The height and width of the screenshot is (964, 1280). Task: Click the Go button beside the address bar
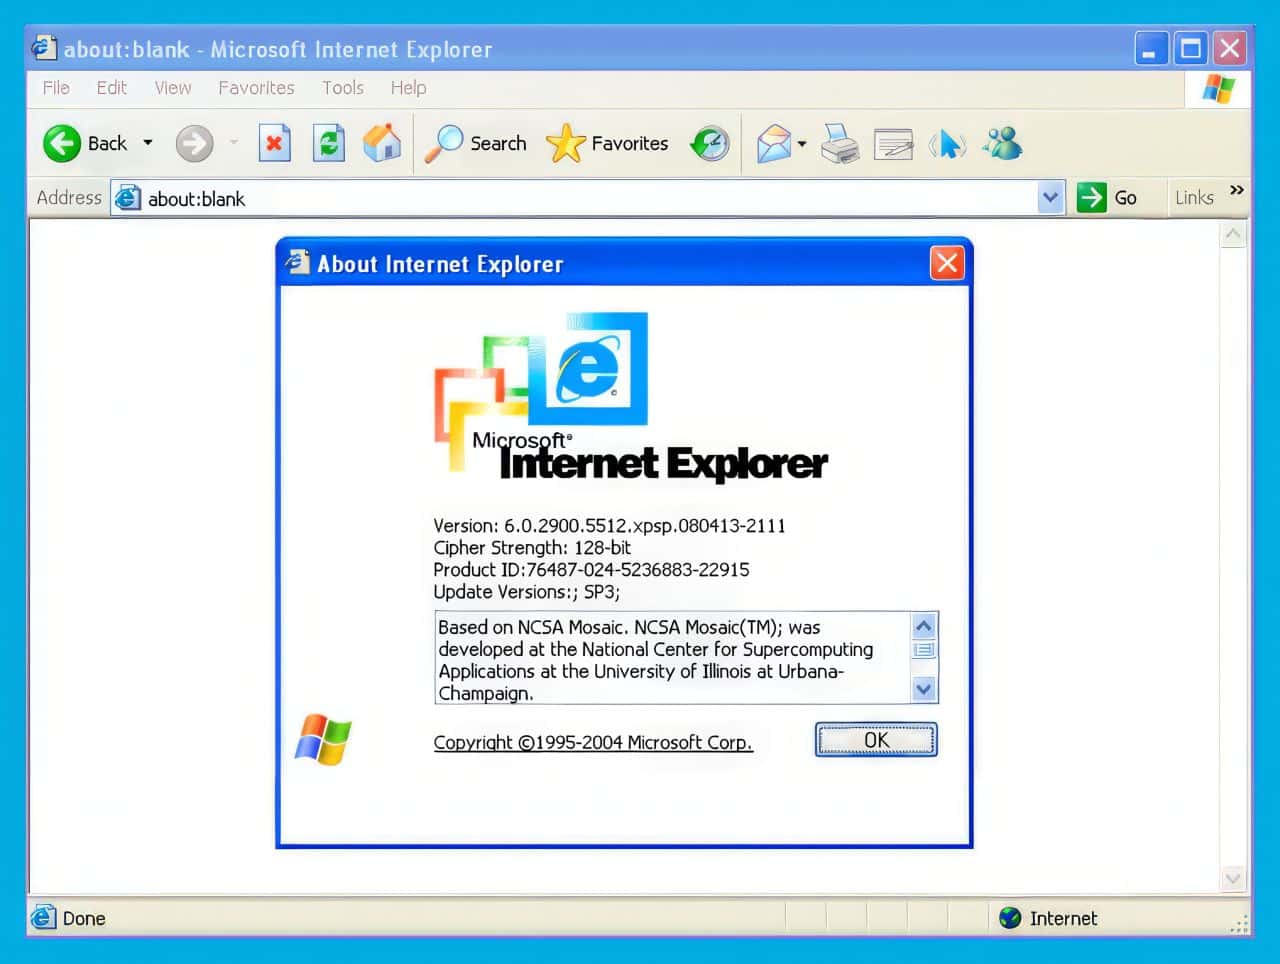1110,197
